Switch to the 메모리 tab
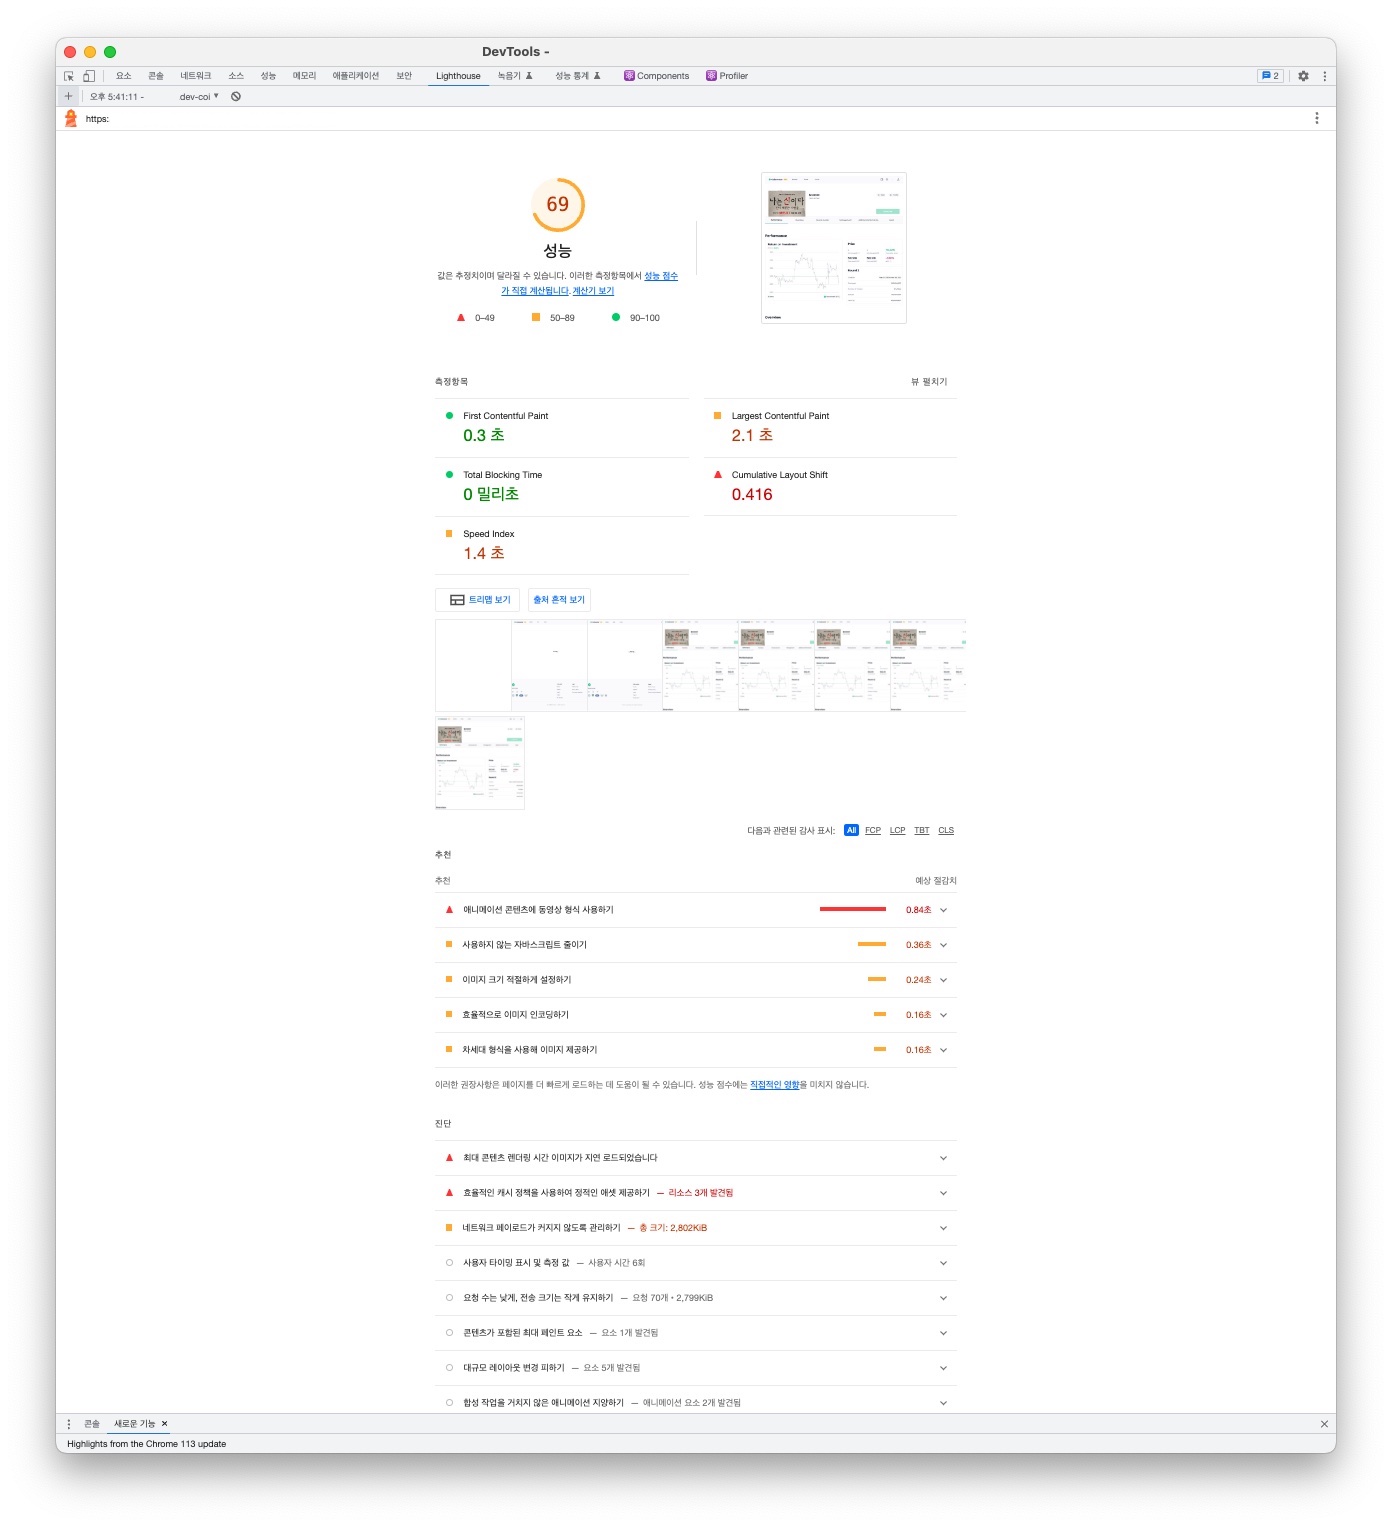The width and height of the screenshot is (1392, 1527). coord(304,76)
